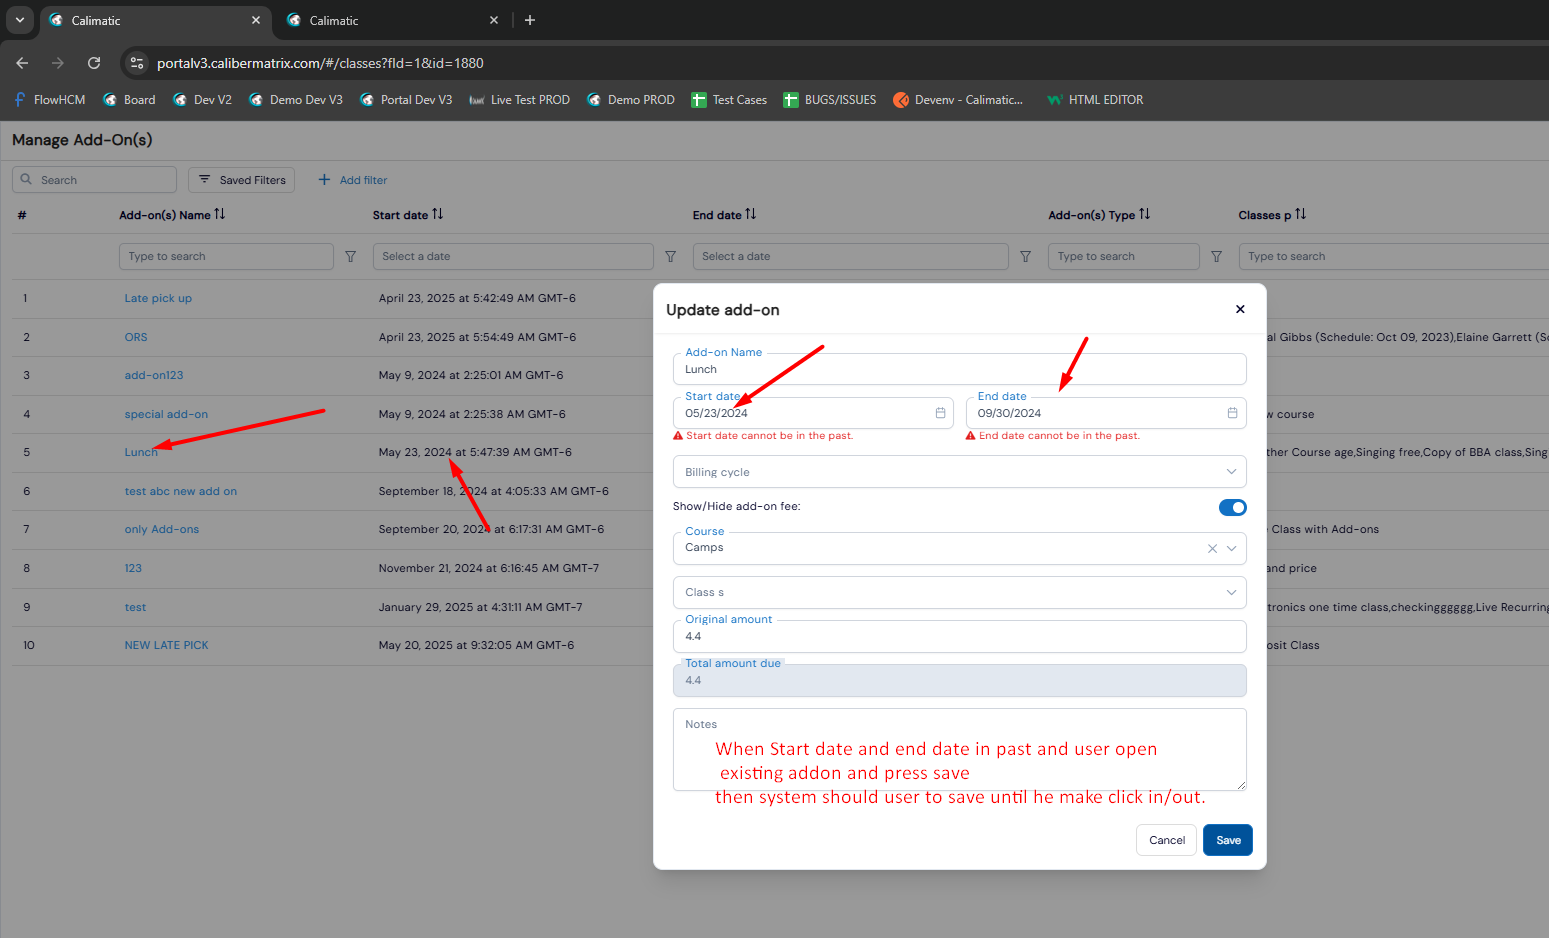Open the add-on123 link
Viewport: 1549px width, 938px height.
point(154,375)
